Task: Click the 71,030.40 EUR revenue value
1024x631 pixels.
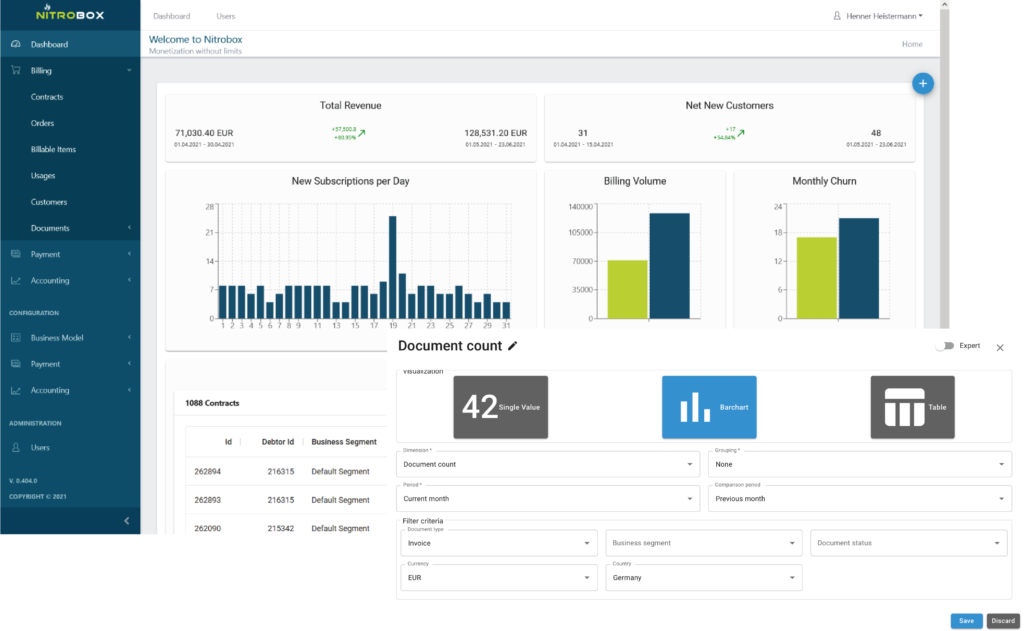Action: (x=204, y=133)
